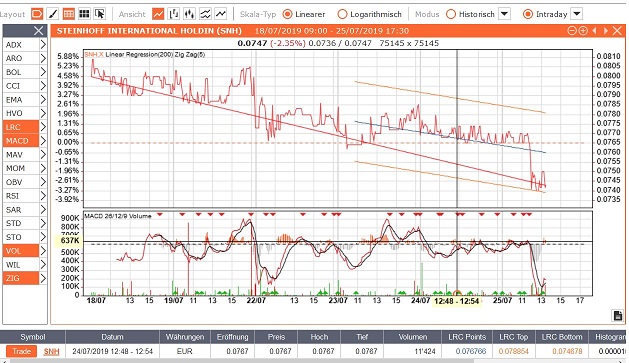629x363 pixels.
Task: Click the LRC Bottom value 0.074878
Action: 566,351
